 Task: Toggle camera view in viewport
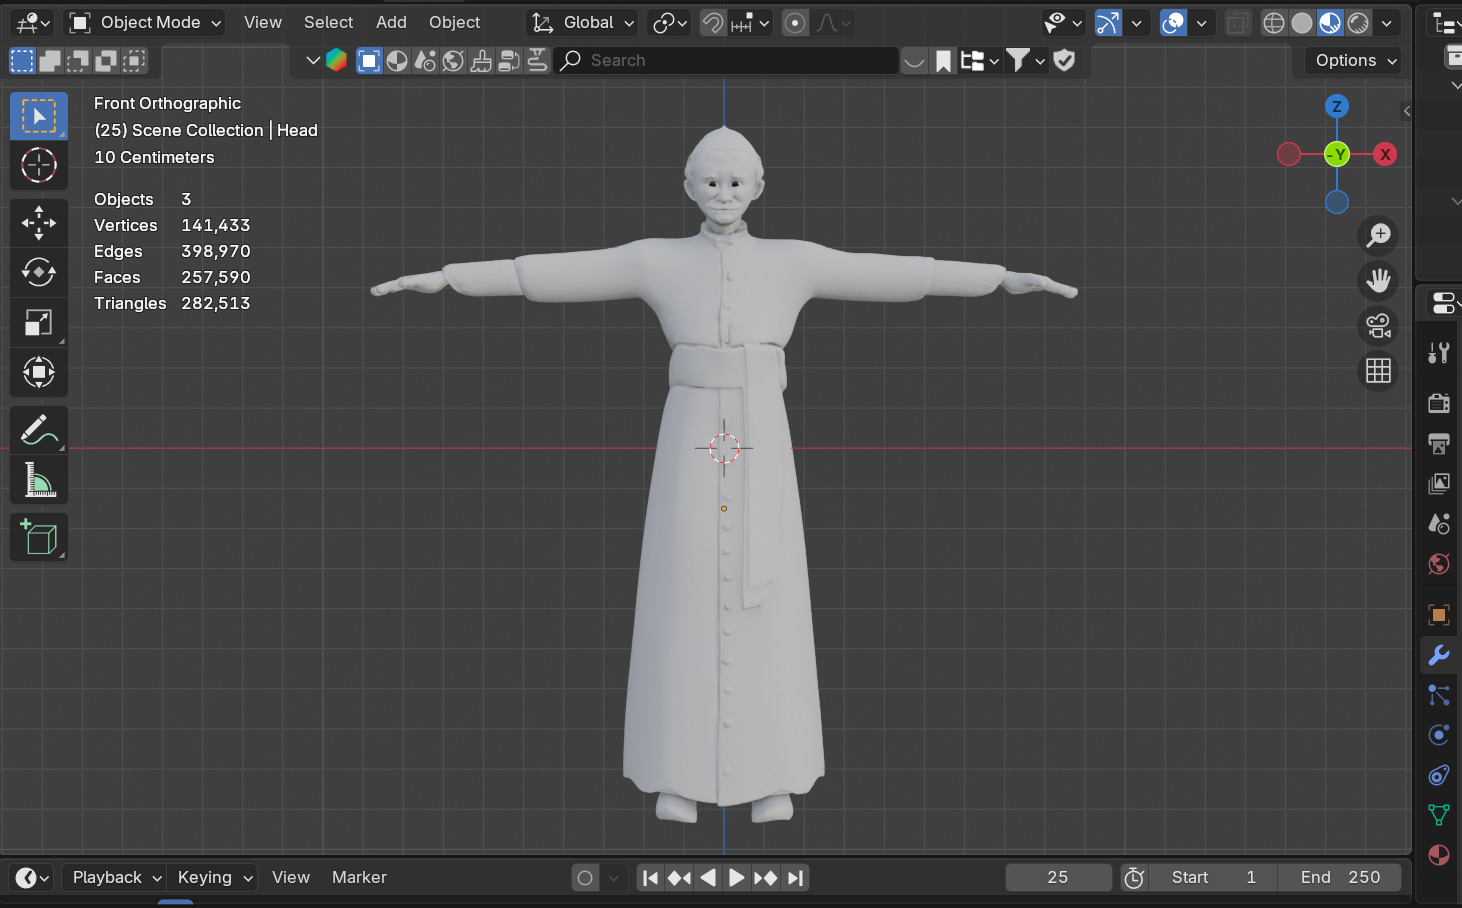(1378, 326)
